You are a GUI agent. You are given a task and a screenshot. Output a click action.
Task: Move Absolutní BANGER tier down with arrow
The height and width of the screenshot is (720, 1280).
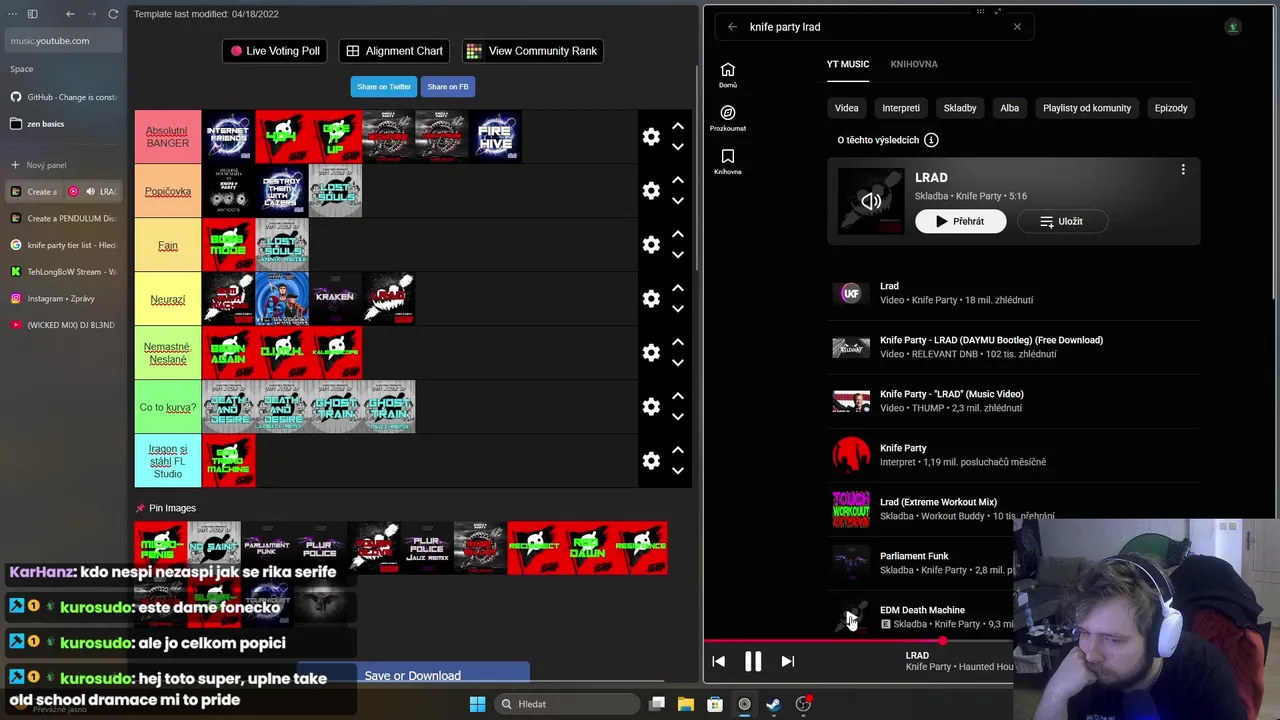click(x=678, y=147)
